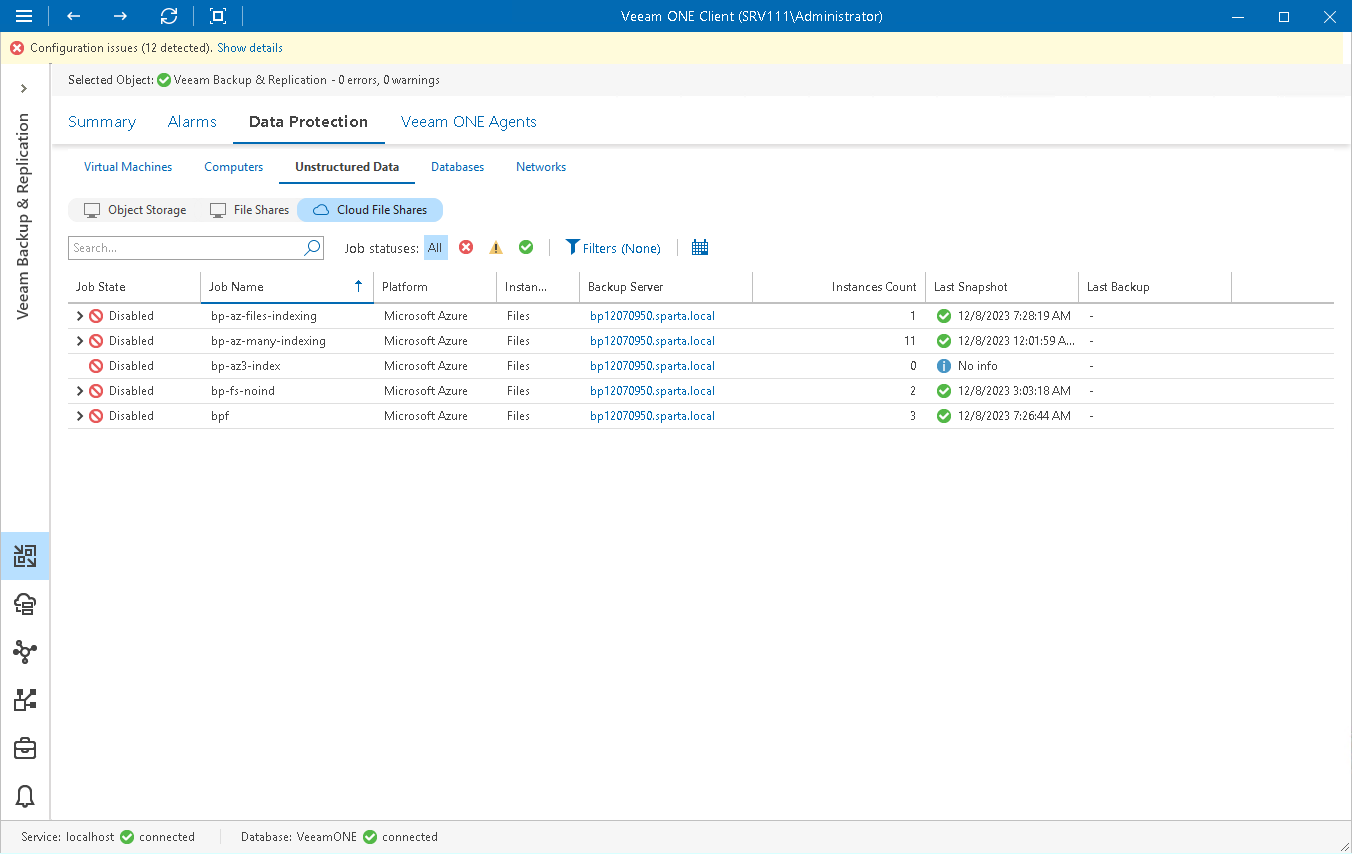Viewport: 1352px width, 854px height.
Task: Expand the bpf job row
Action: point(80,416)
